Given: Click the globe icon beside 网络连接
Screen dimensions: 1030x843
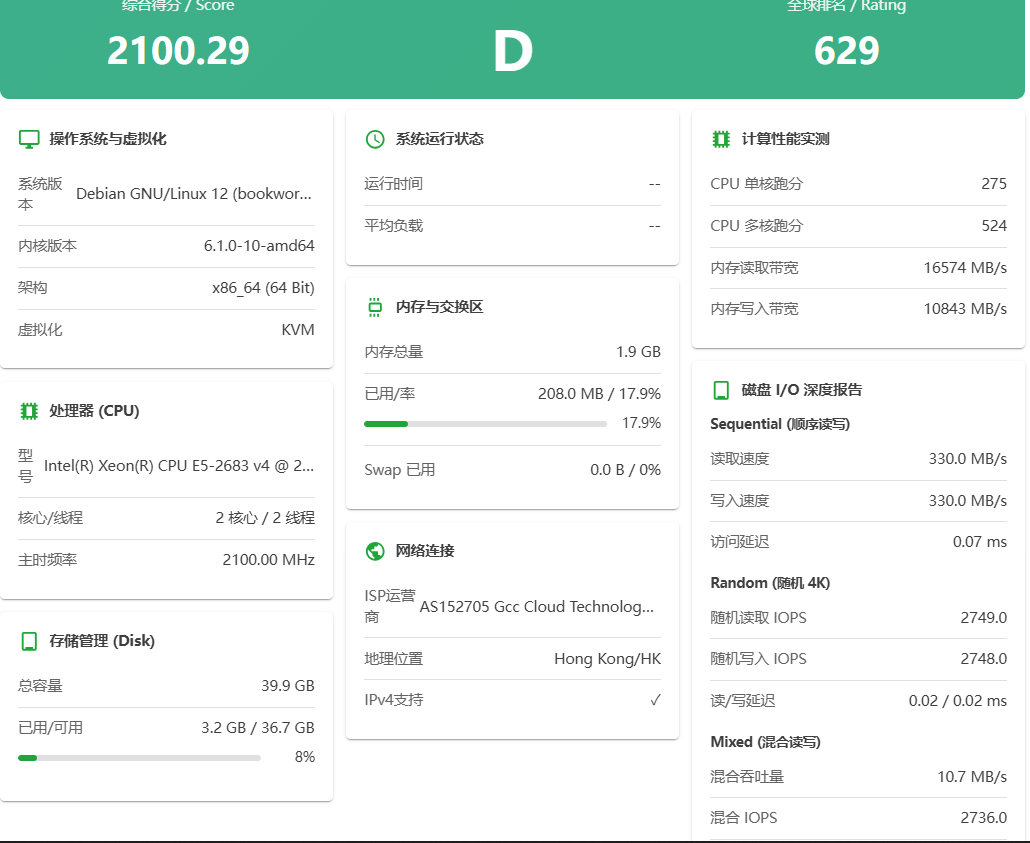Looking at the screenshot, I should 375,551.
